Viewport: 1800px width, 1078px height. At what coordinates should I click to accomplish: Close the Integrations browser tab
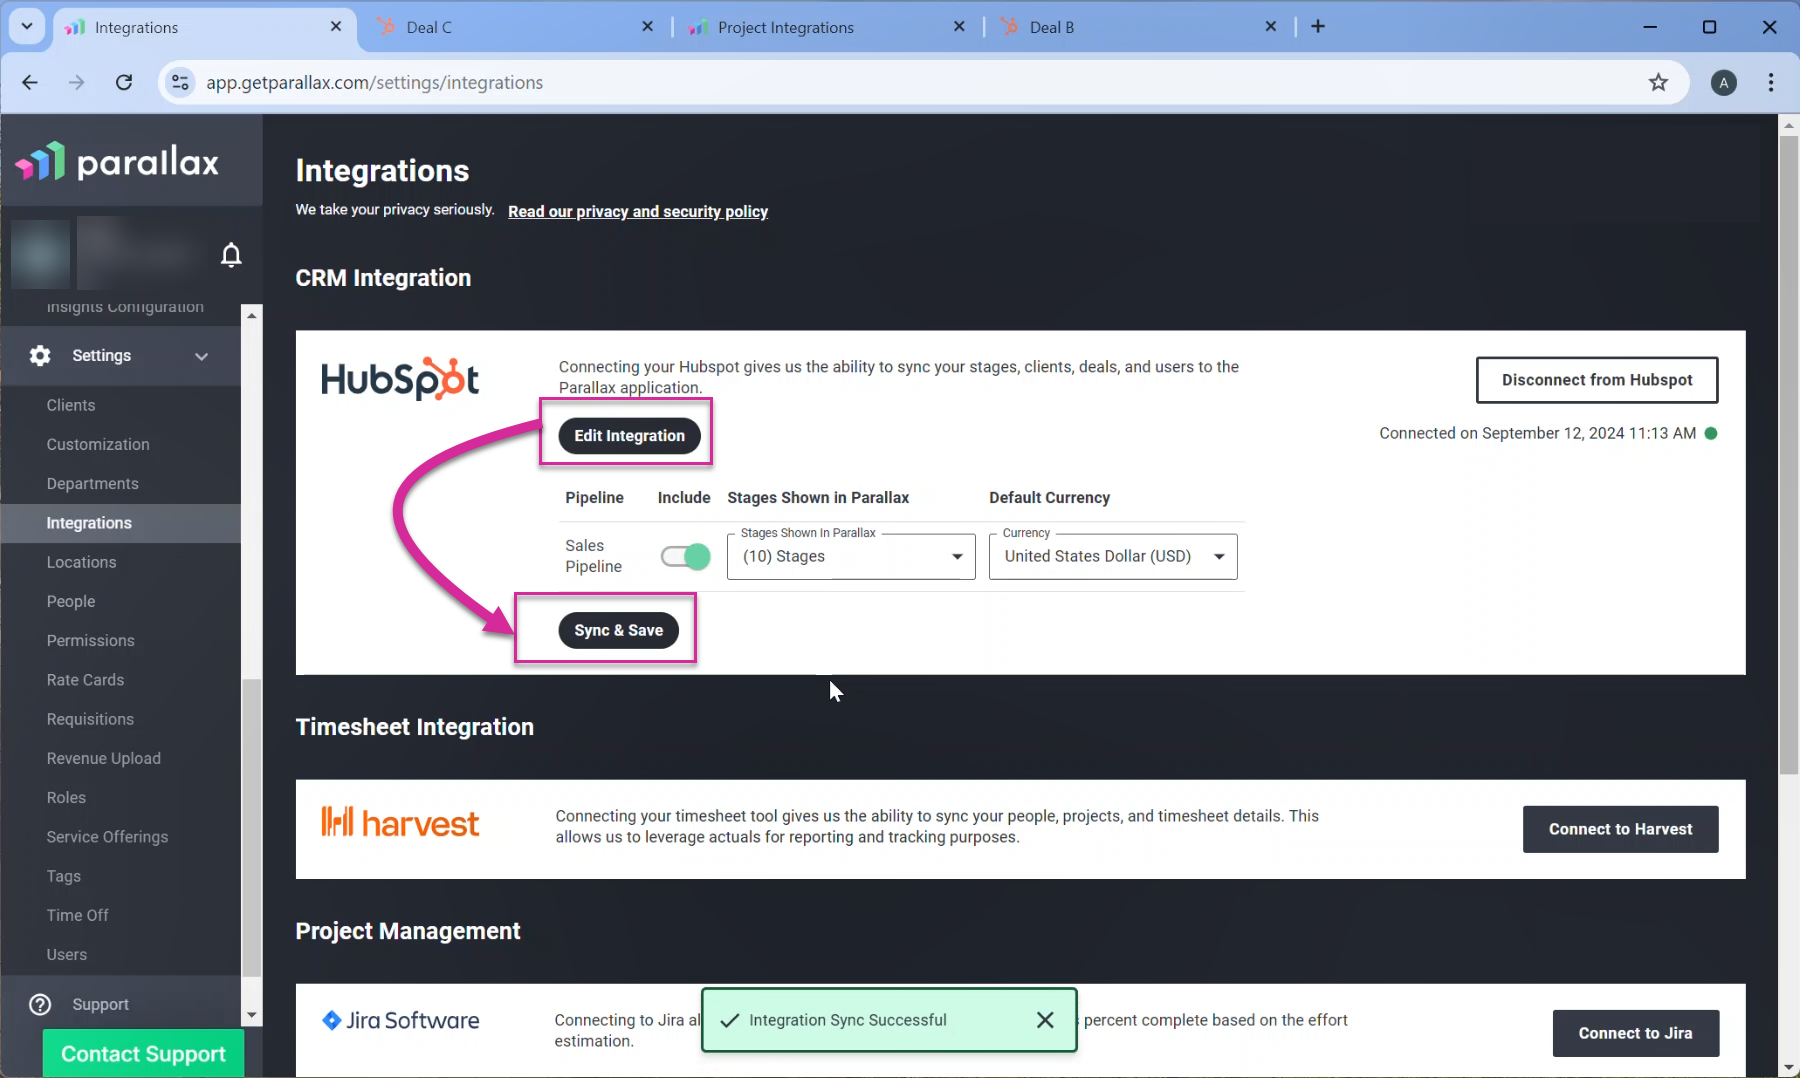click(336, 27)
